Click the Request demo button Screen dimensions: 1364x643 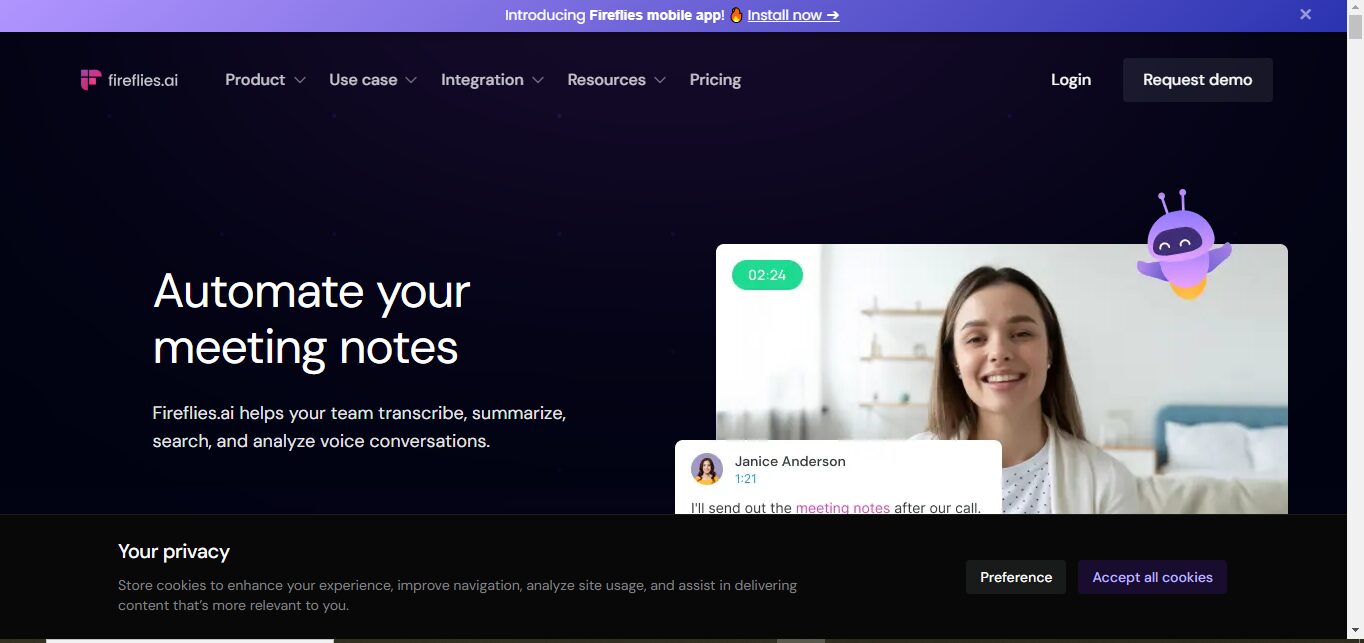1198,80
